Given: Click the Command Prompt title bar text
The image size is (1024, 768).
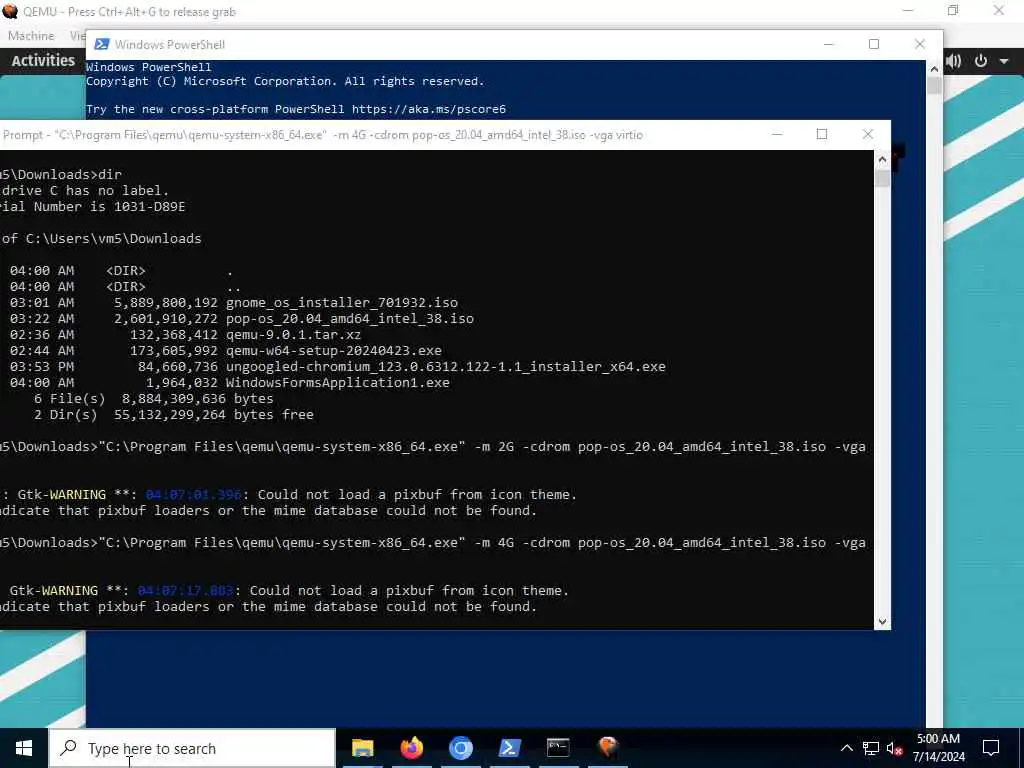Looking at the screenshot, I should pos(323,135).
